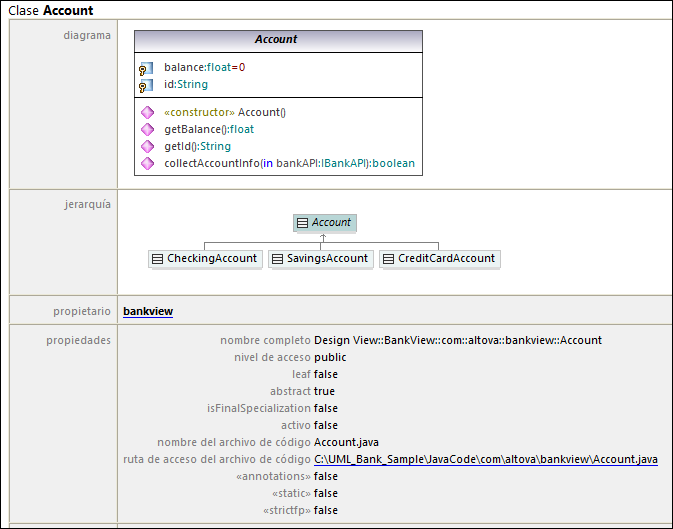Viewport: 673px width, 529px height.
Task: Click the Account.java code file name value
Action: point(346,443)
